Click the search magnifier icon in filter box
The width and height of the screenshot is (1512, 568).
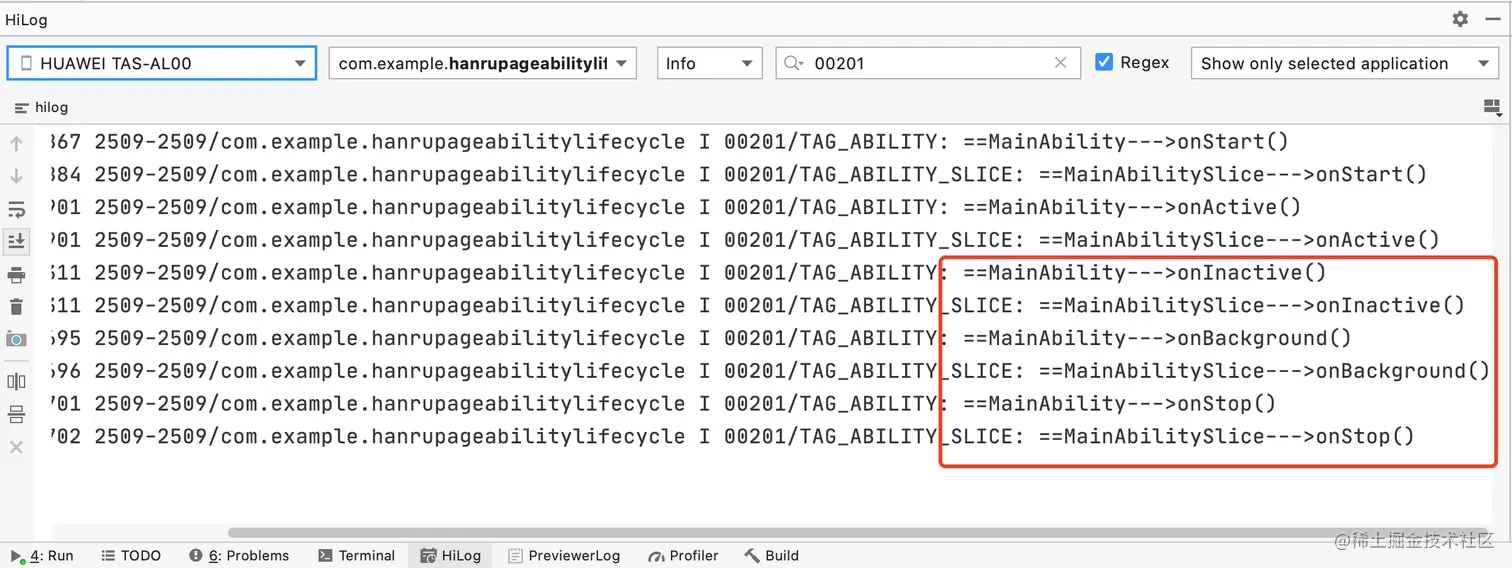point(794,63)
